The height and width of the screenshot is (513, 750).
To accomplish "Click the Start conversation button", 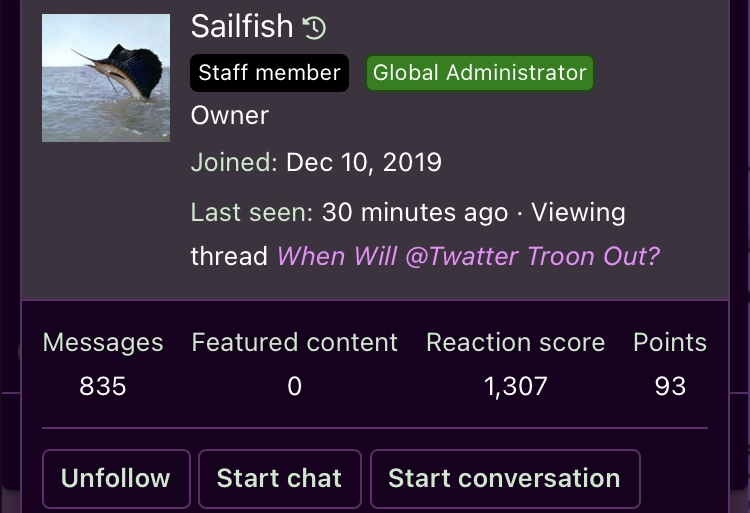I will [x=505, y=479].
